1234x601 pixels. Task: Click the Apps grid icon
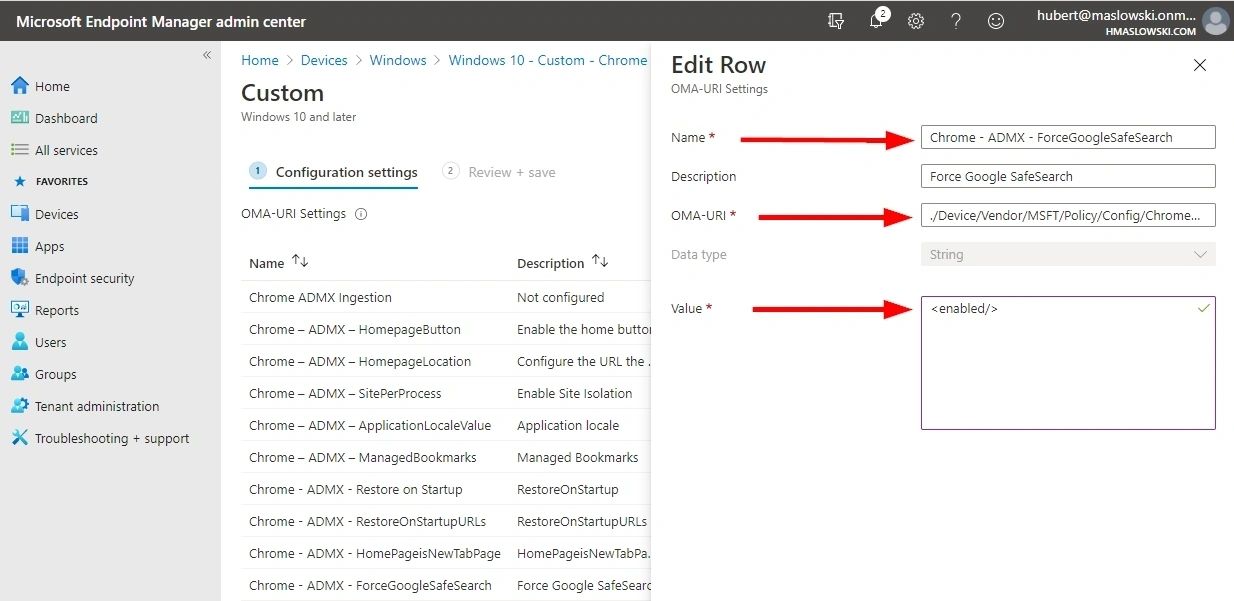[19, 246]
